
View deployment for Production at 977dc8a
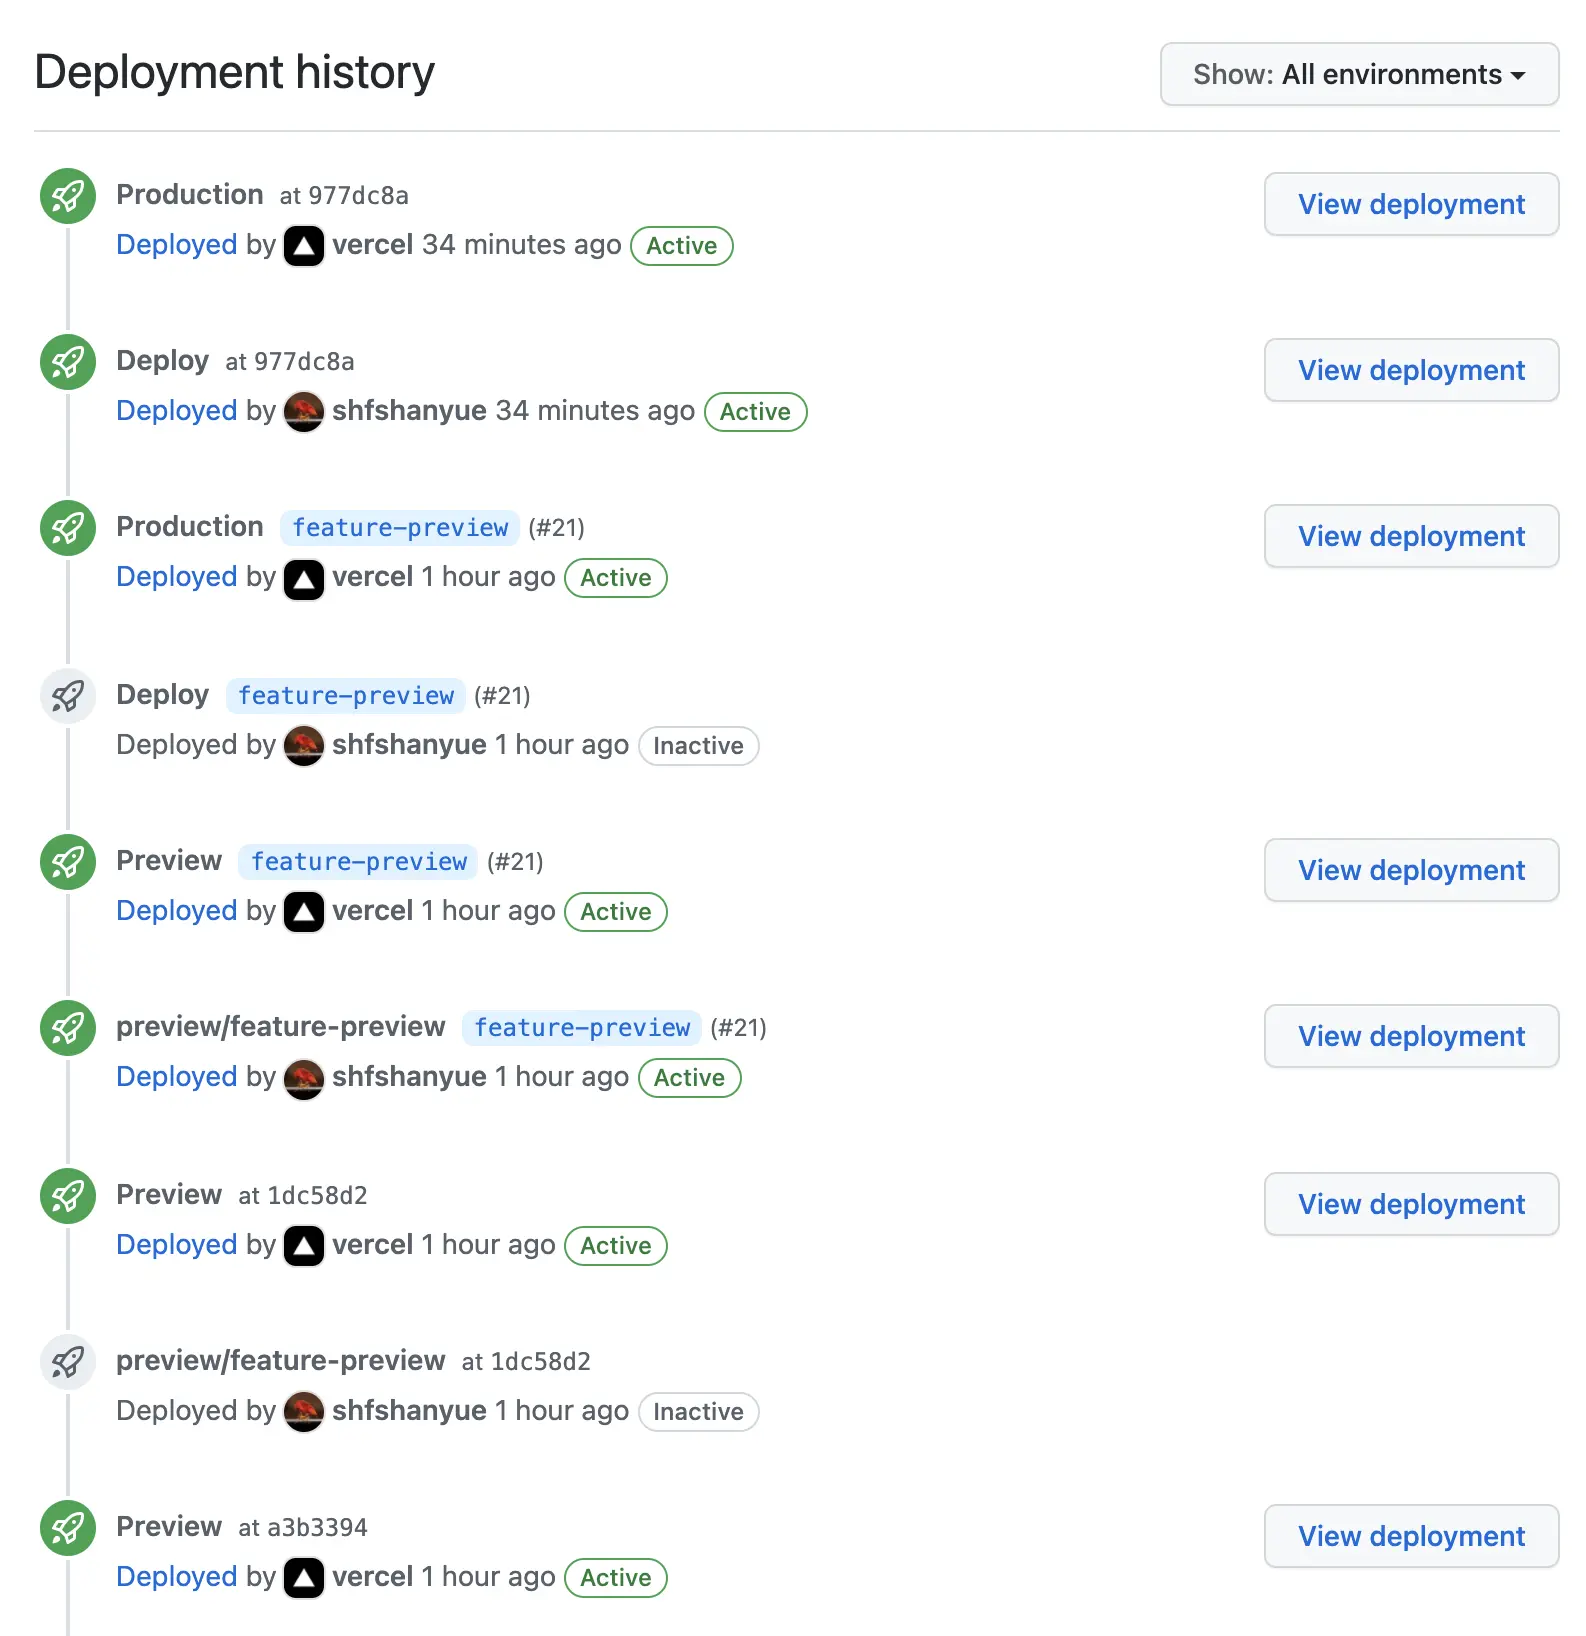[x=1411, y=204]
